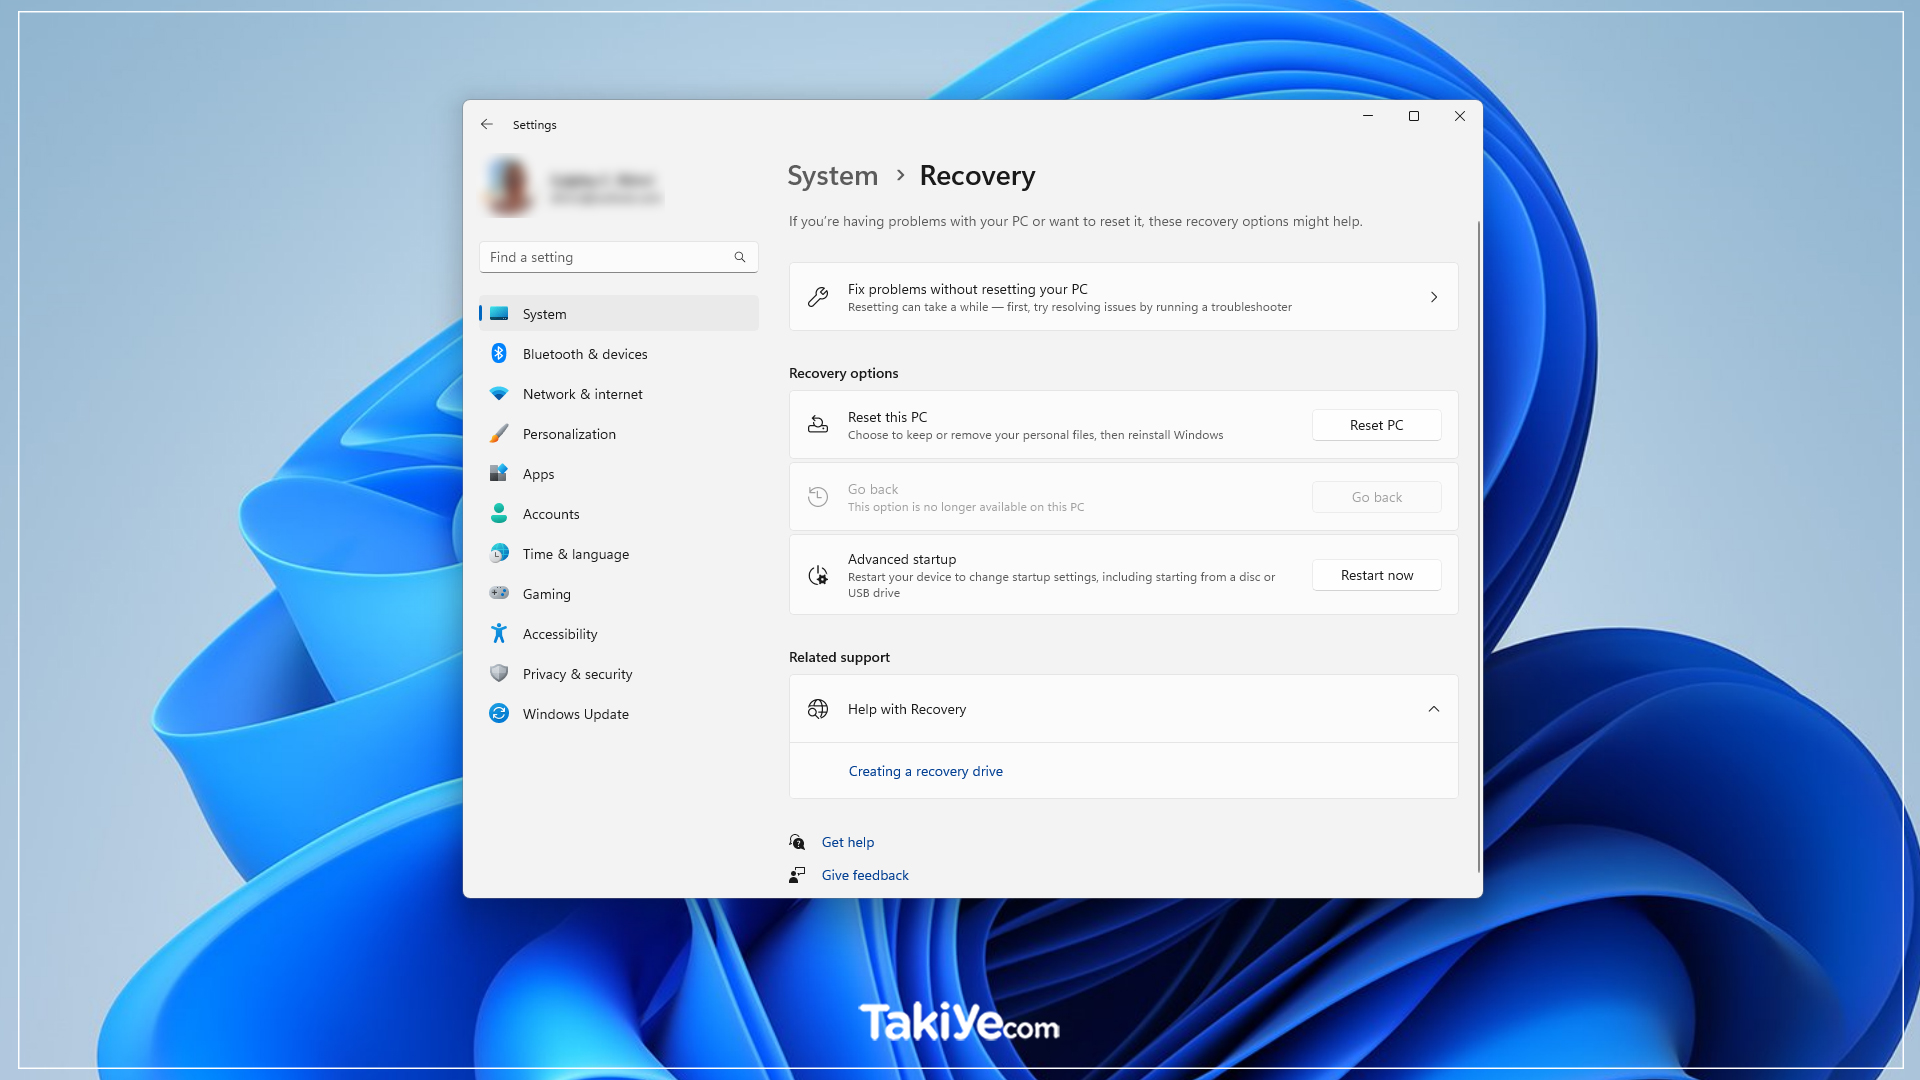Click the Go back history icon

click(x=818, y=497)
